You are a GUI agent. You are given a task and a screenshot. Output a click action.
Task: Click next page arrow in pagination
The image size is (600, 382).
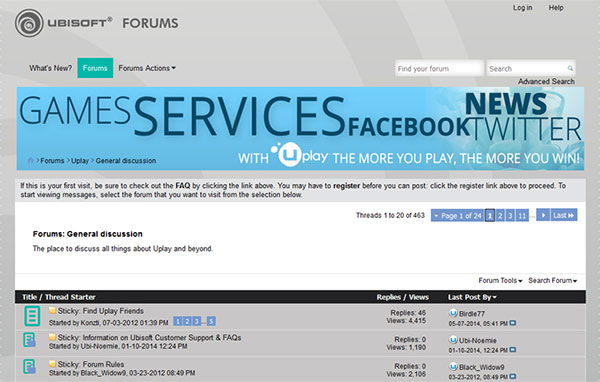[x=543, y=215]
